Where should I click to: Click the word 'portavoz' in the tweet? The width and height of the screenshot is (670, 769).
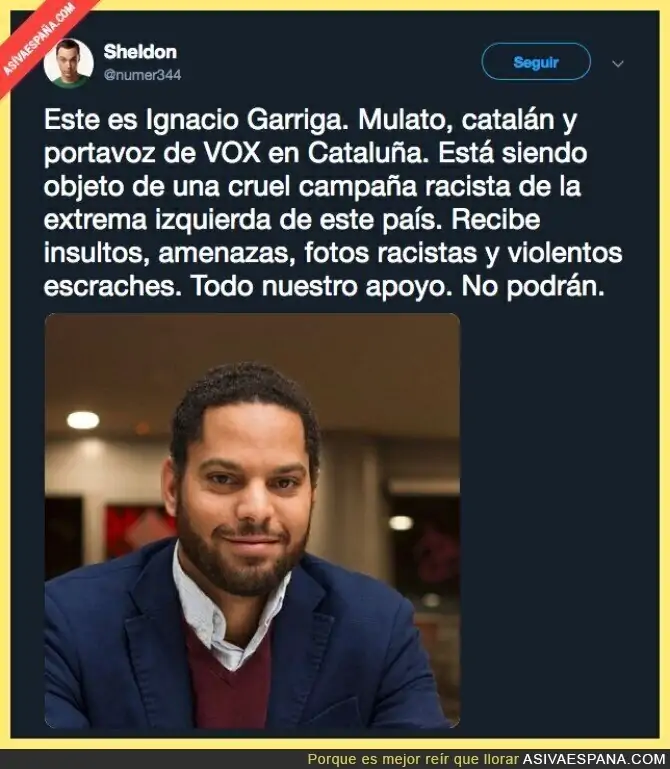coord(100,154)
